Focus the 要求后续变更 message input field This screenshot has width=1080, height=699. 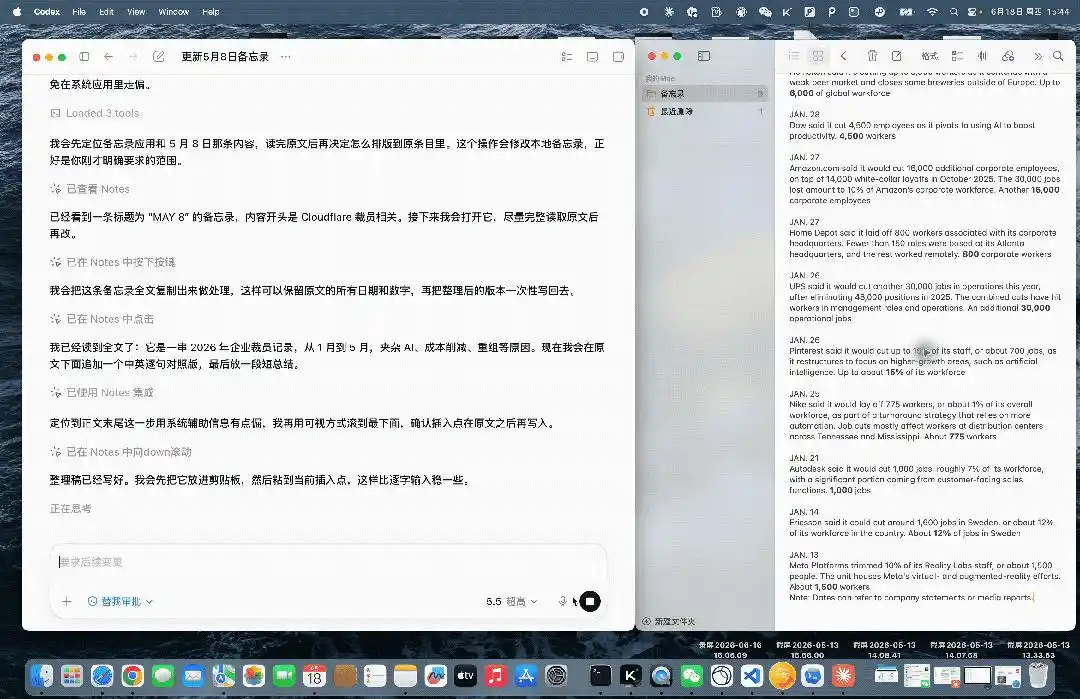click(x=328, y=562)
